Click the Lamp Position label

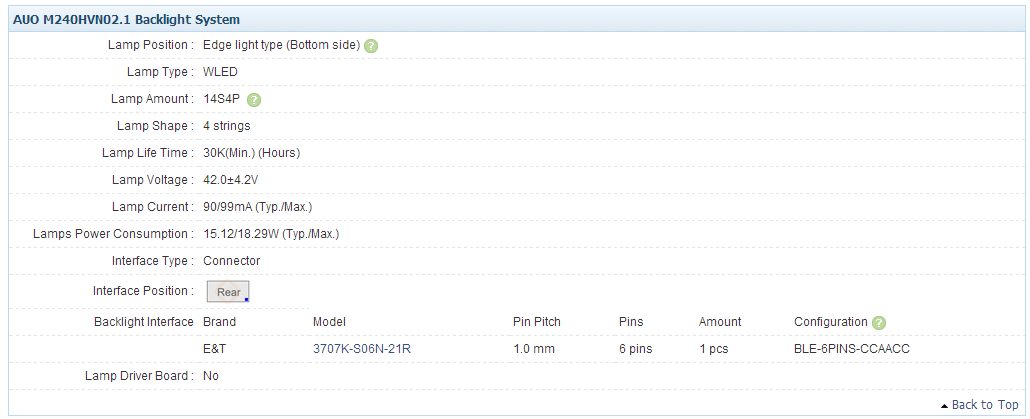150,45
